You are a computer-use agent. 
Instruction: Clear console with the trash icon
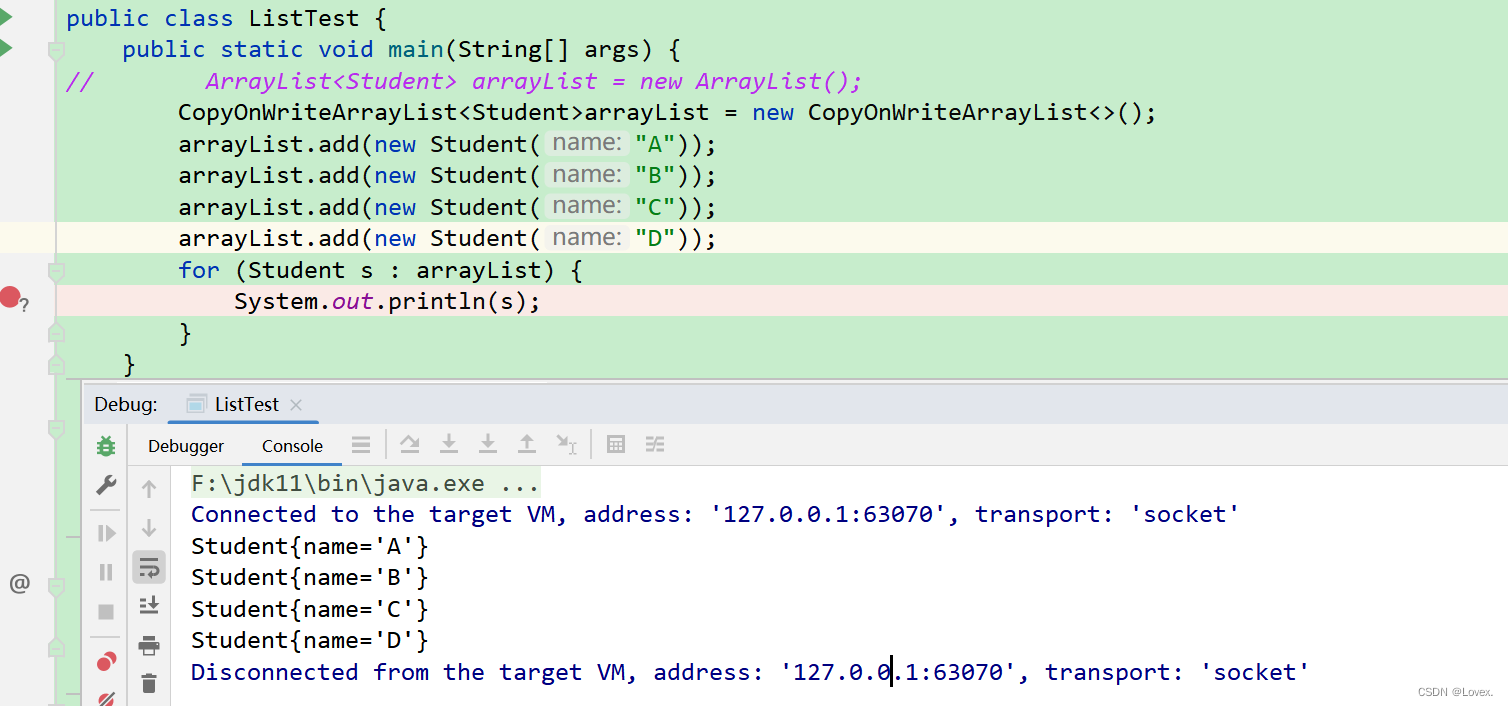pyautogui.click(x=149, y=683)
